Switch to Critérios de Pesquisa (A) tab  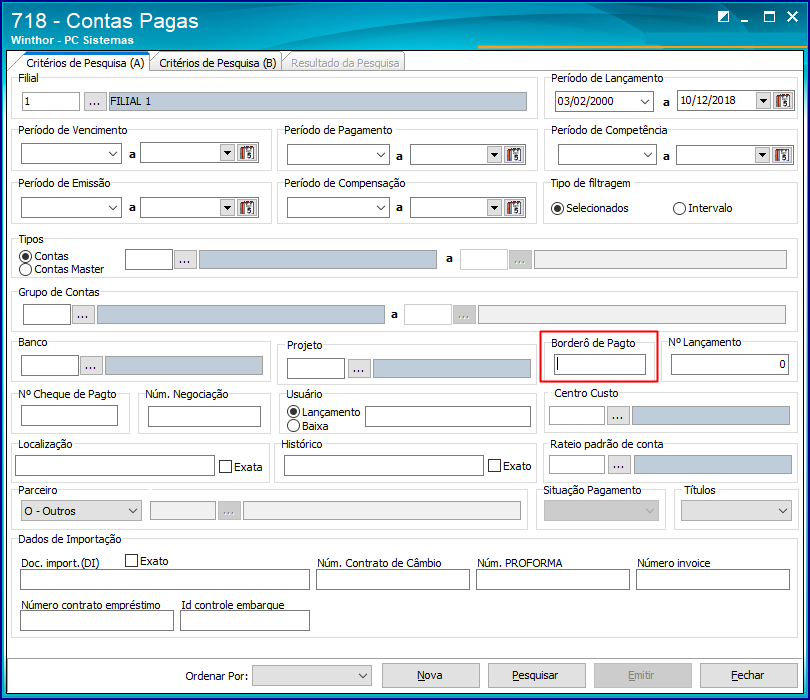85,63
